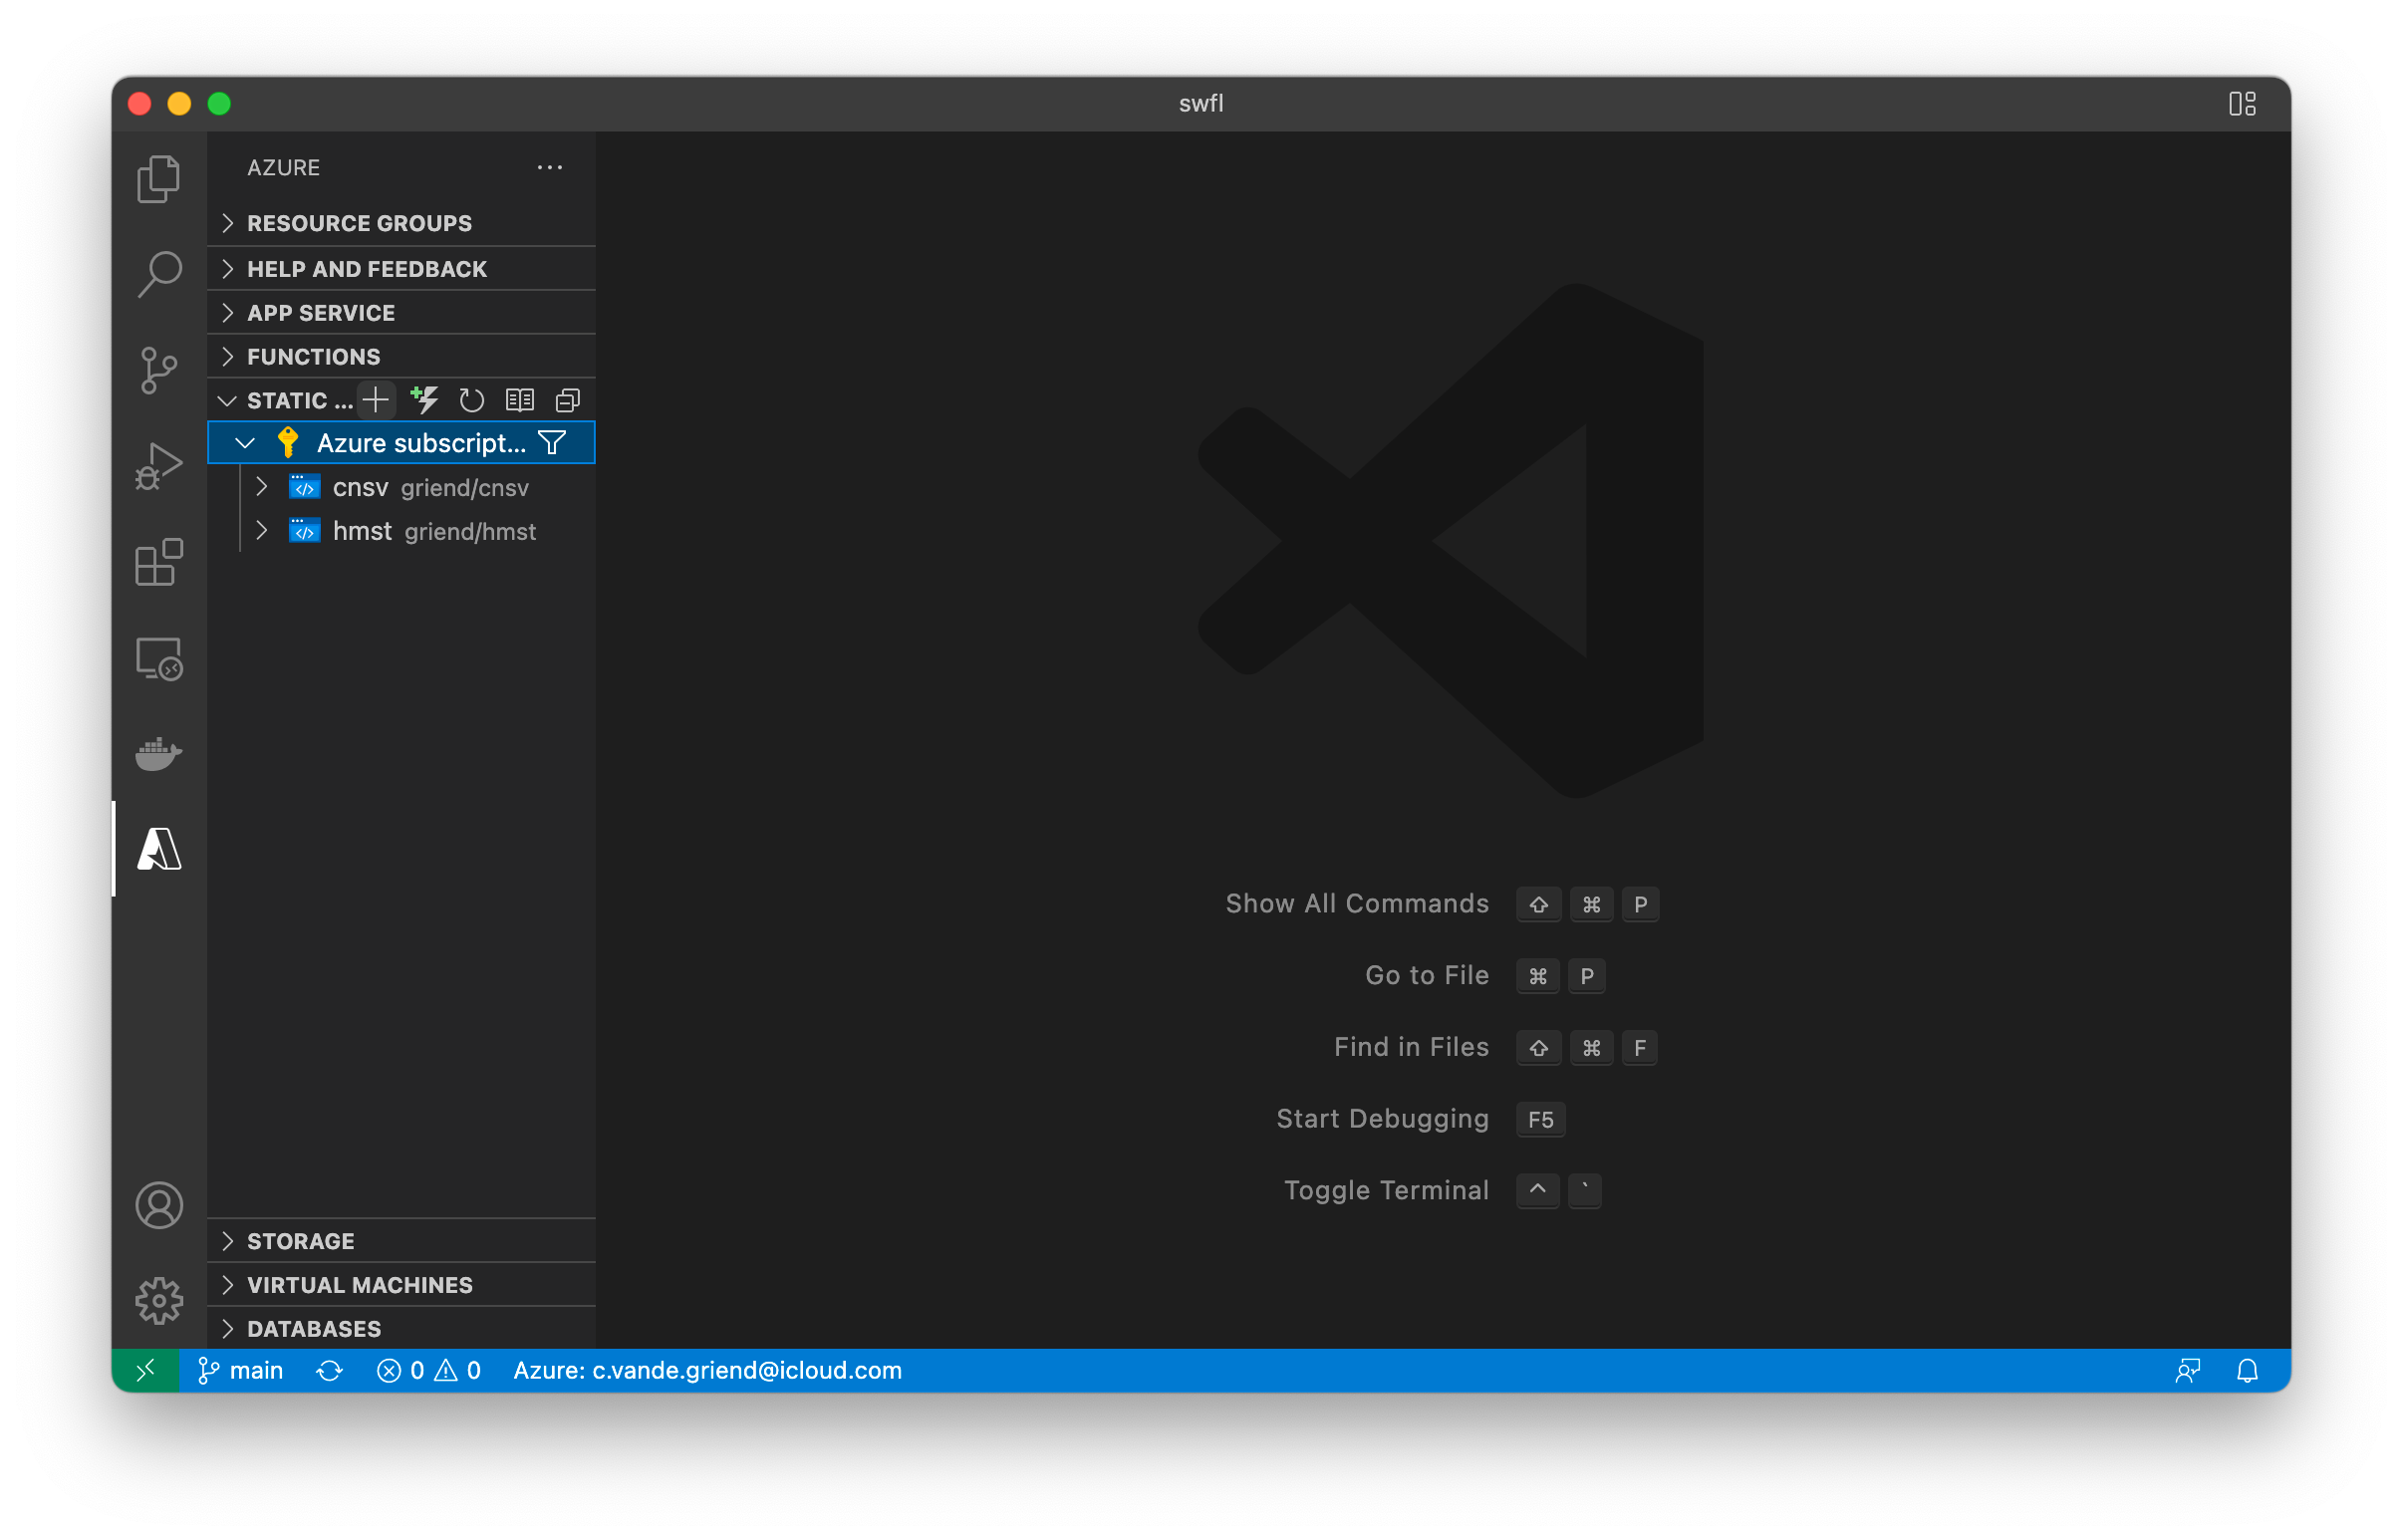This screenshot has width=2403, height=1540.
Task: Open the Search view
Action: click(158, 274)
